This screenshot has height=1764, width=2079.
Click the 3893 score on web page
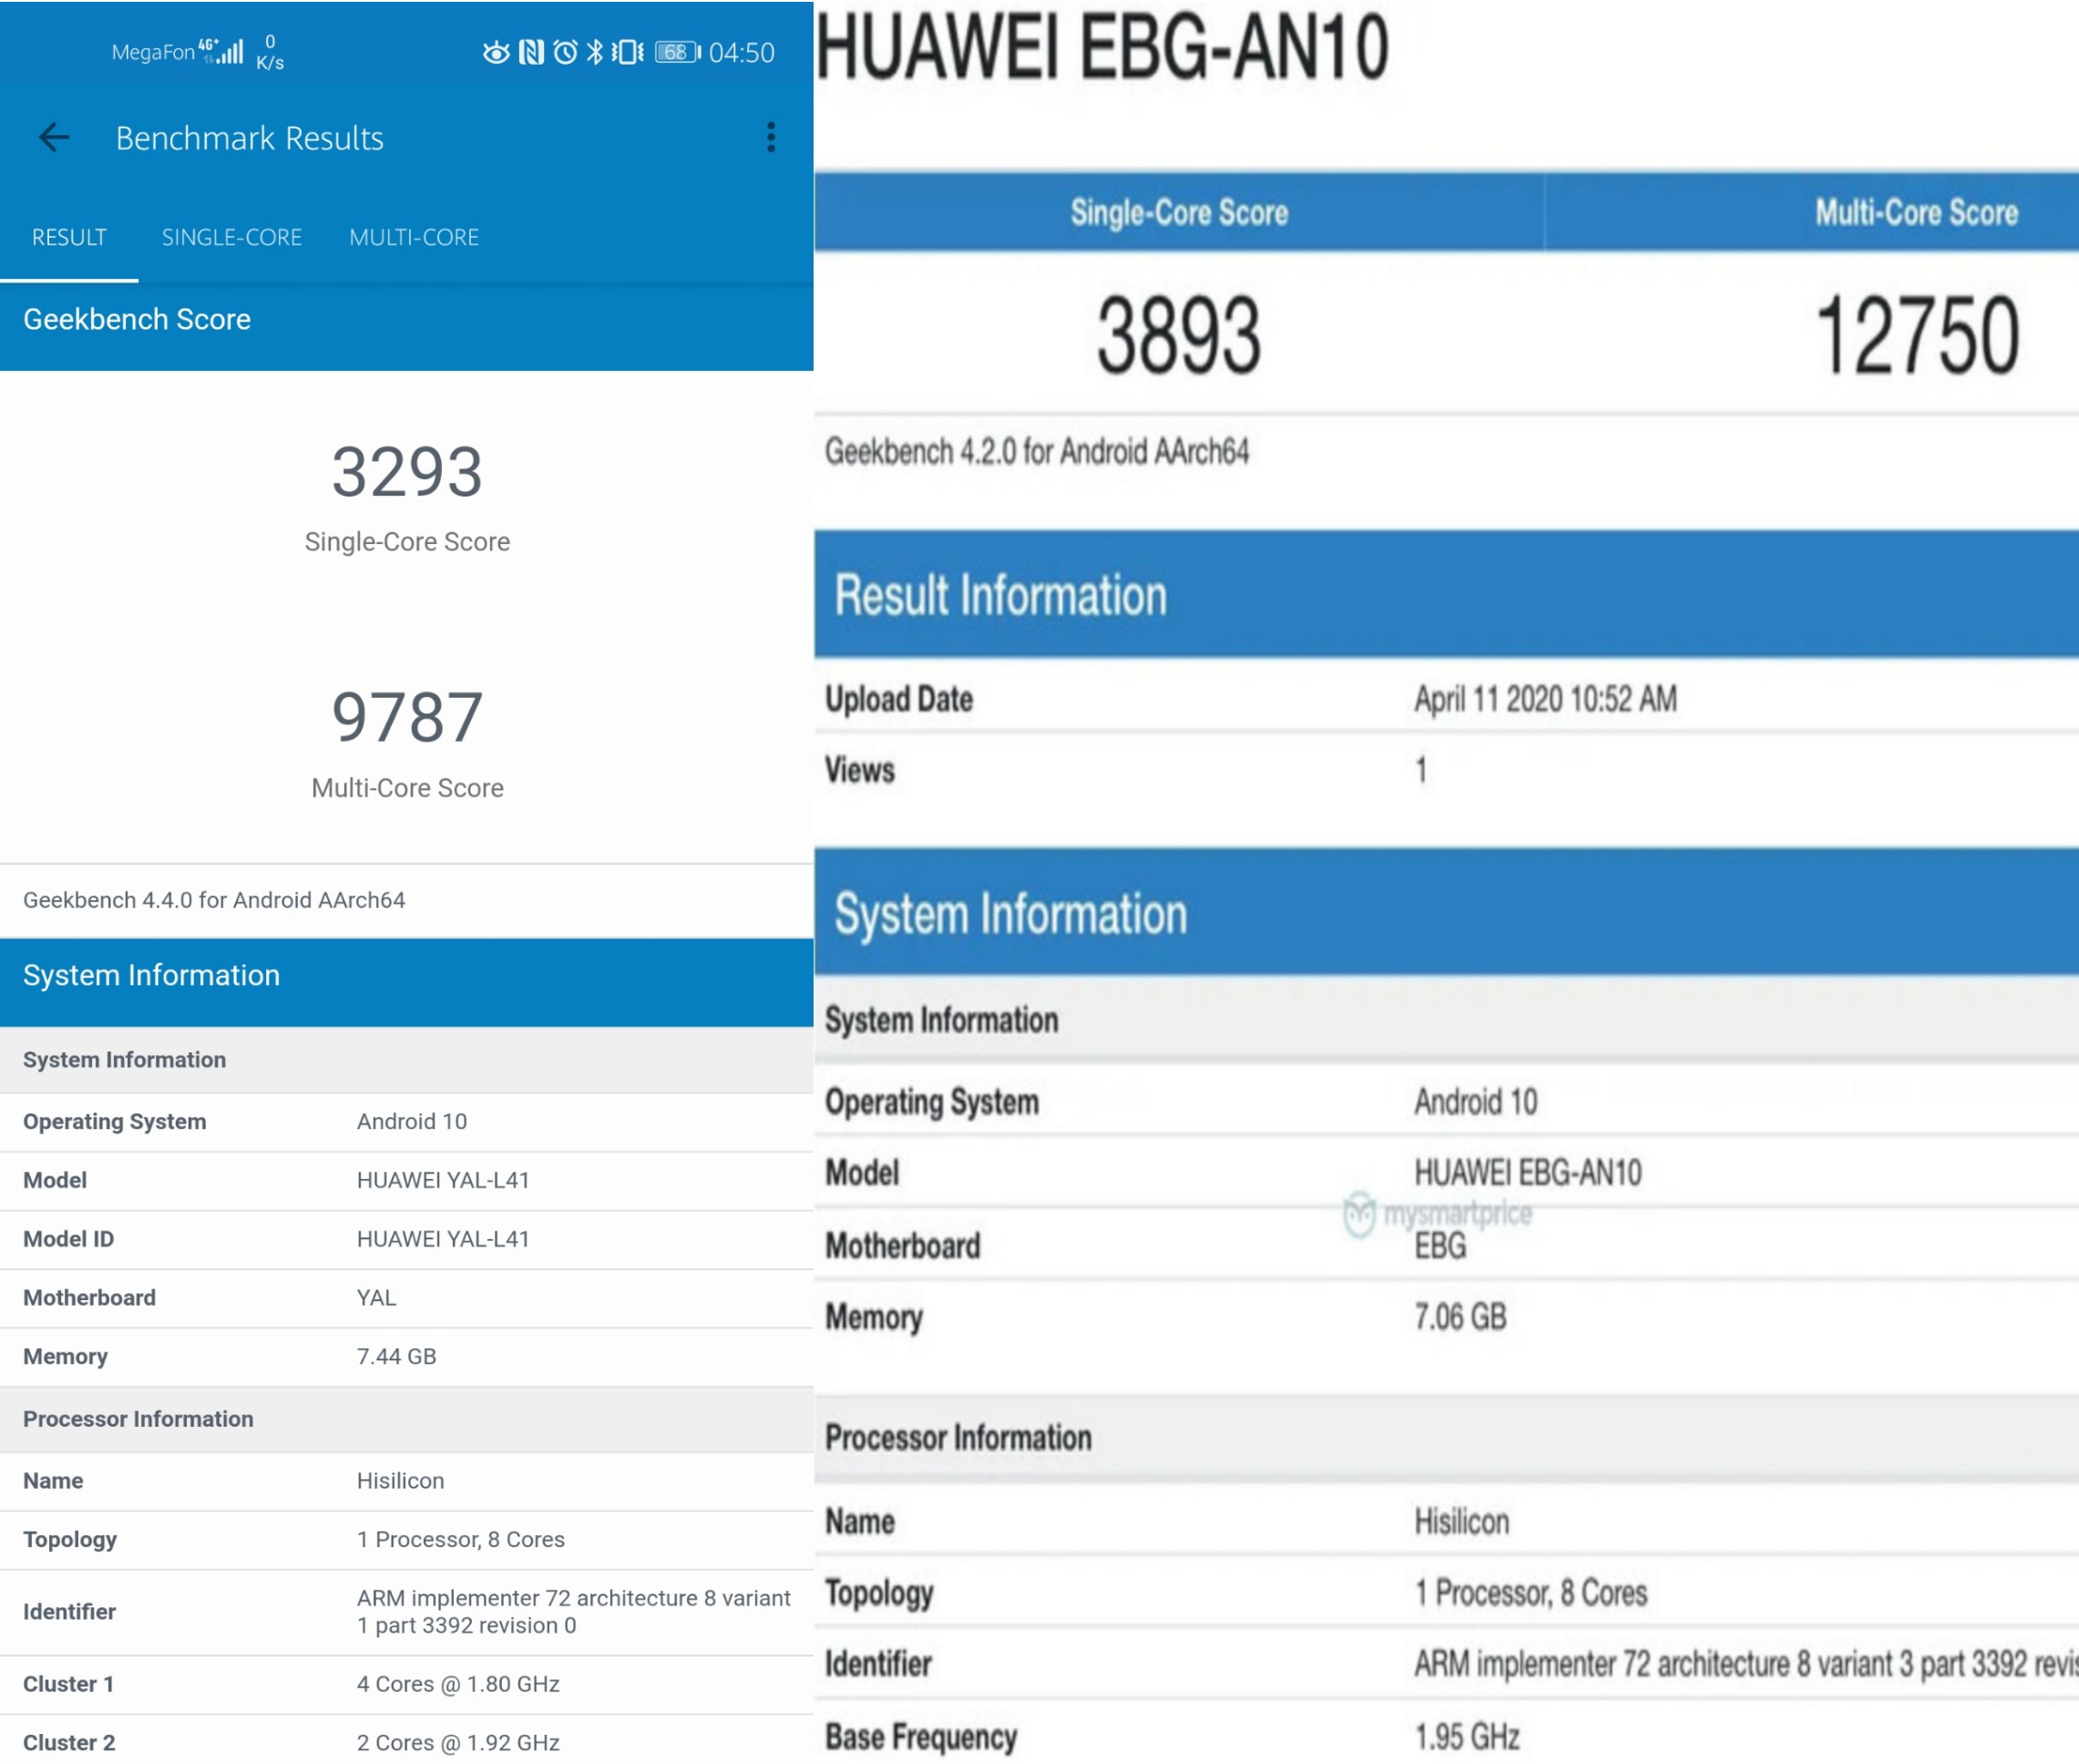tap(1179, 337)
